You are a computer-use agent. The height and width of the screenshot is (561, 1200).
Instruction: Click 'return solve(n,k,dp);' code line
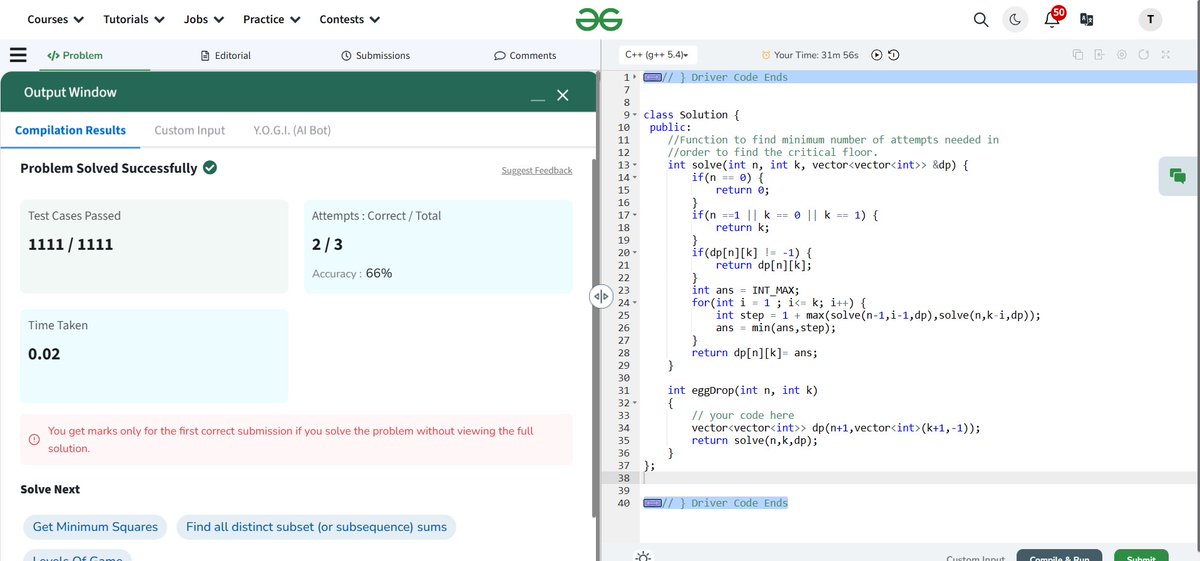(x=755, y=440)
